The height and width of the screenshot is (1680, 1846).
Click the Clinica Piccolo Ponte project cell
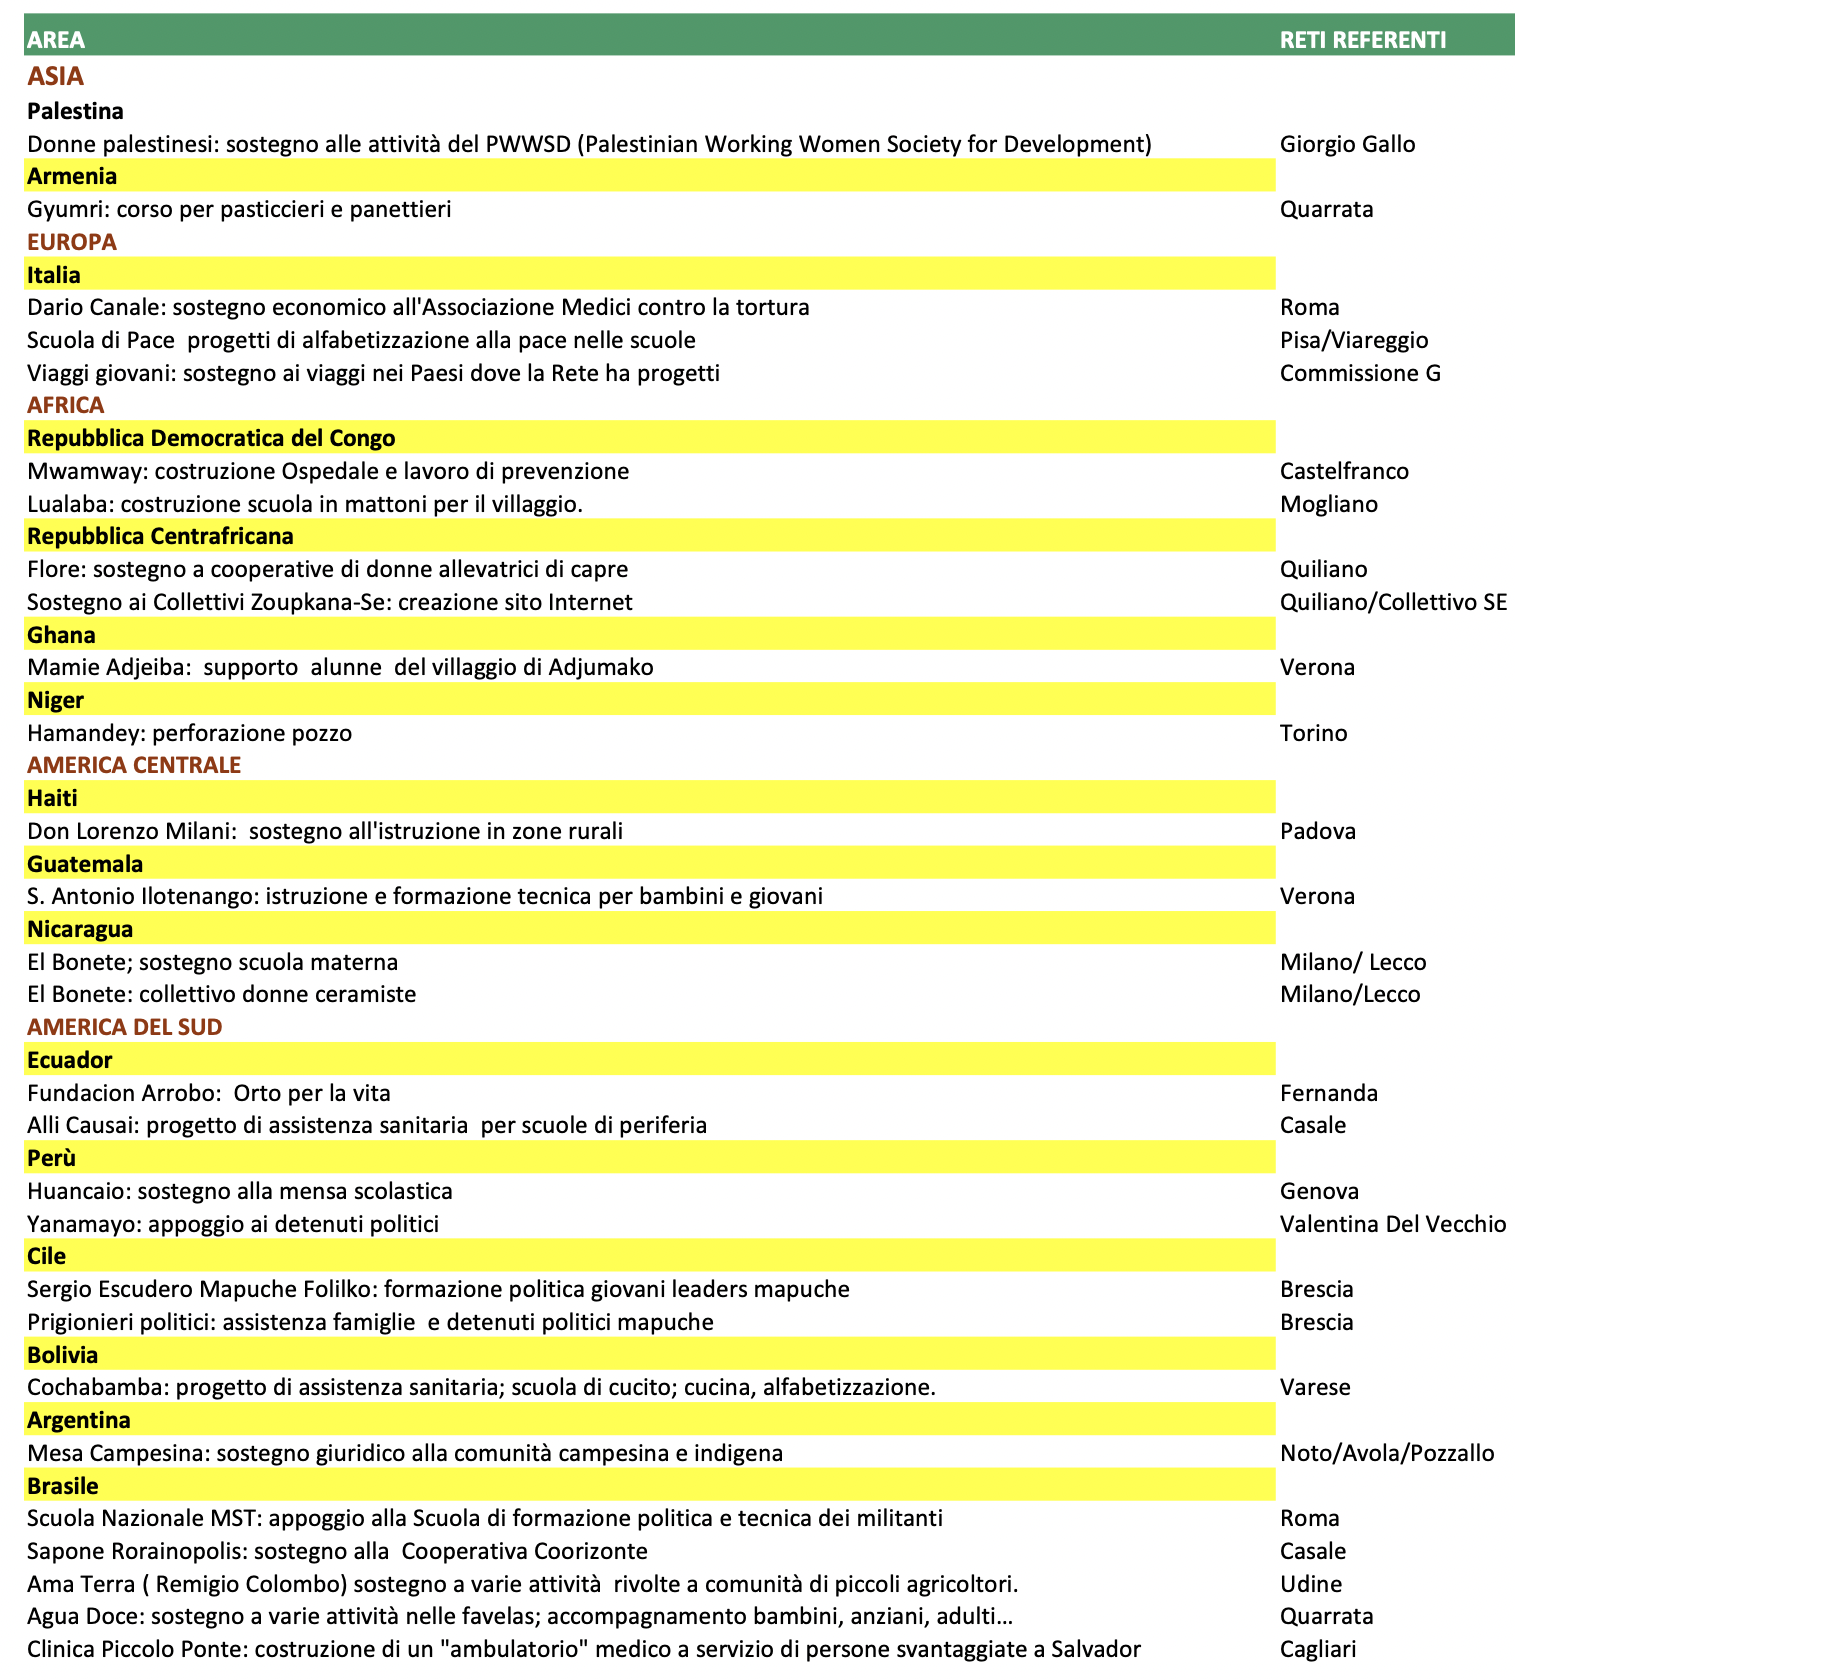(584, 1649)
